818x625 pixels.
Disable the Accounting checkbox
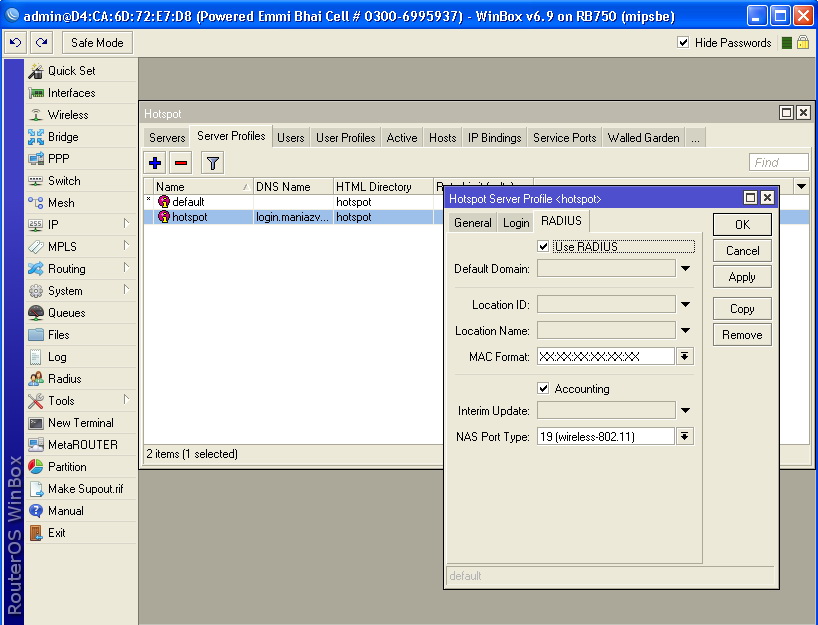[x=542, y=388]
